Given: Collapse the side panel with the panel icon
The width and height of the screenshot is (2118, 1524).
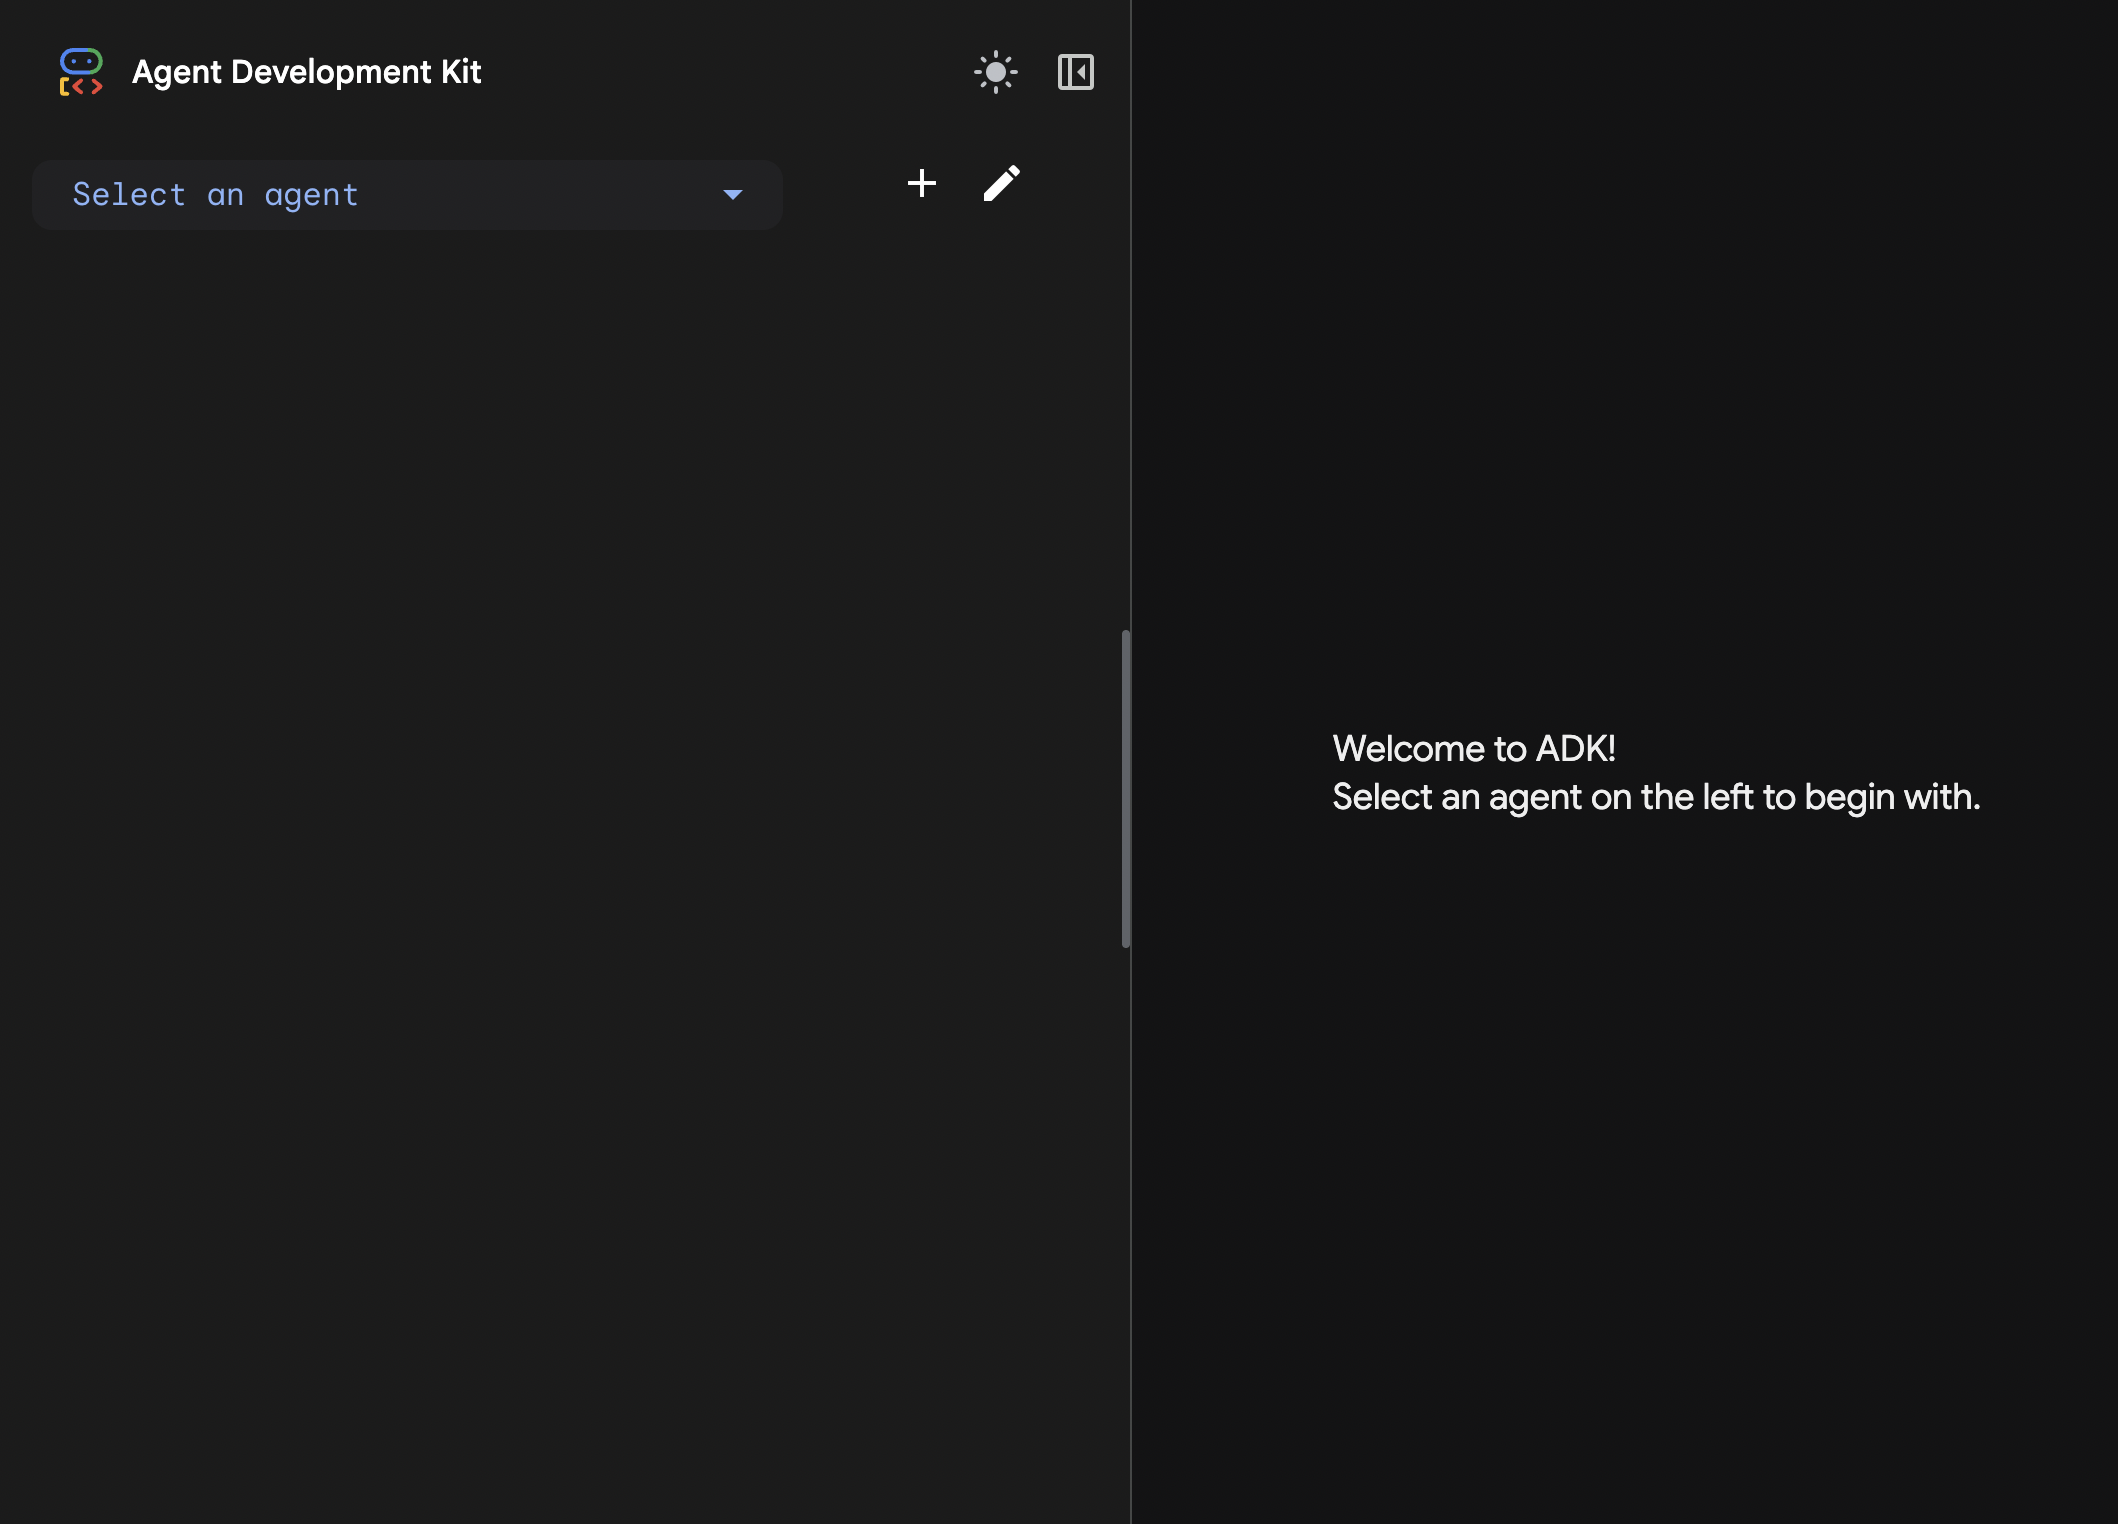Looking at the screenshot, I should click(x=1075, y=72).
